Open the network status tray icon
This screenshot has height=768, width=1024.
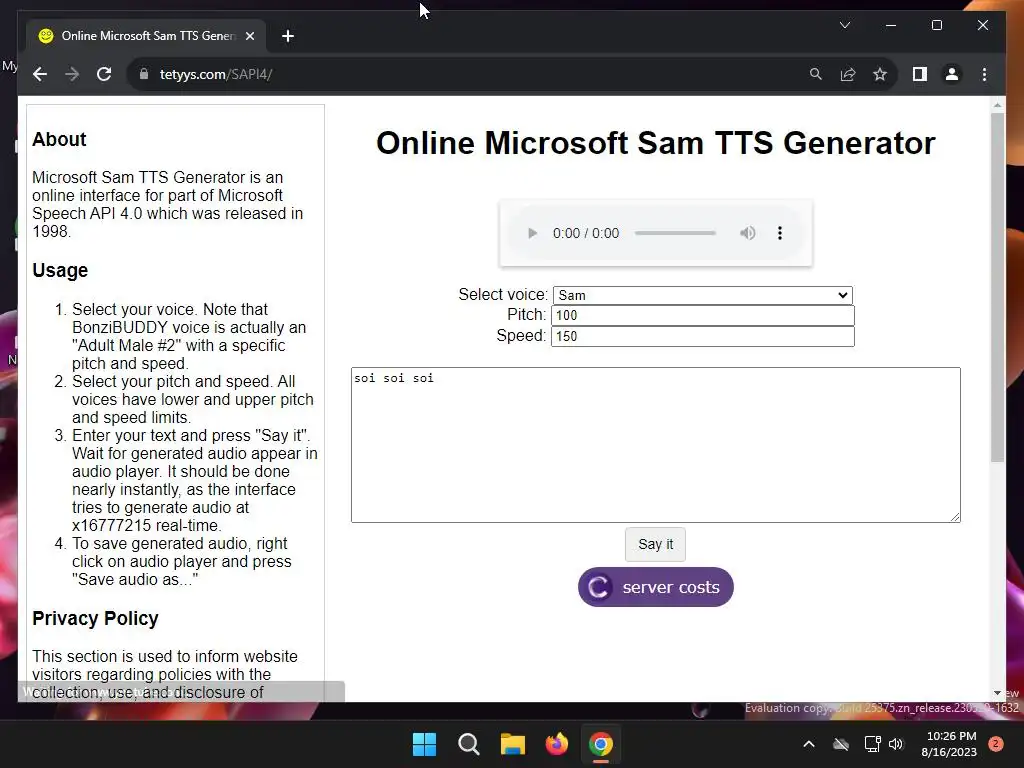872,744
